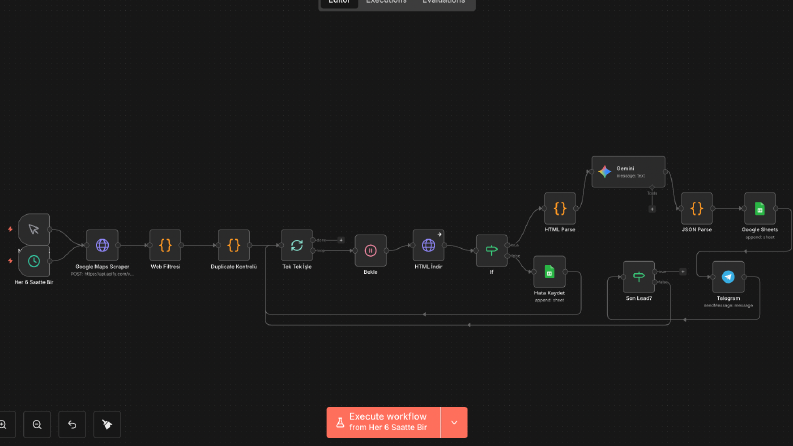Click the tidy up workflow broom button

pos(107,424)
